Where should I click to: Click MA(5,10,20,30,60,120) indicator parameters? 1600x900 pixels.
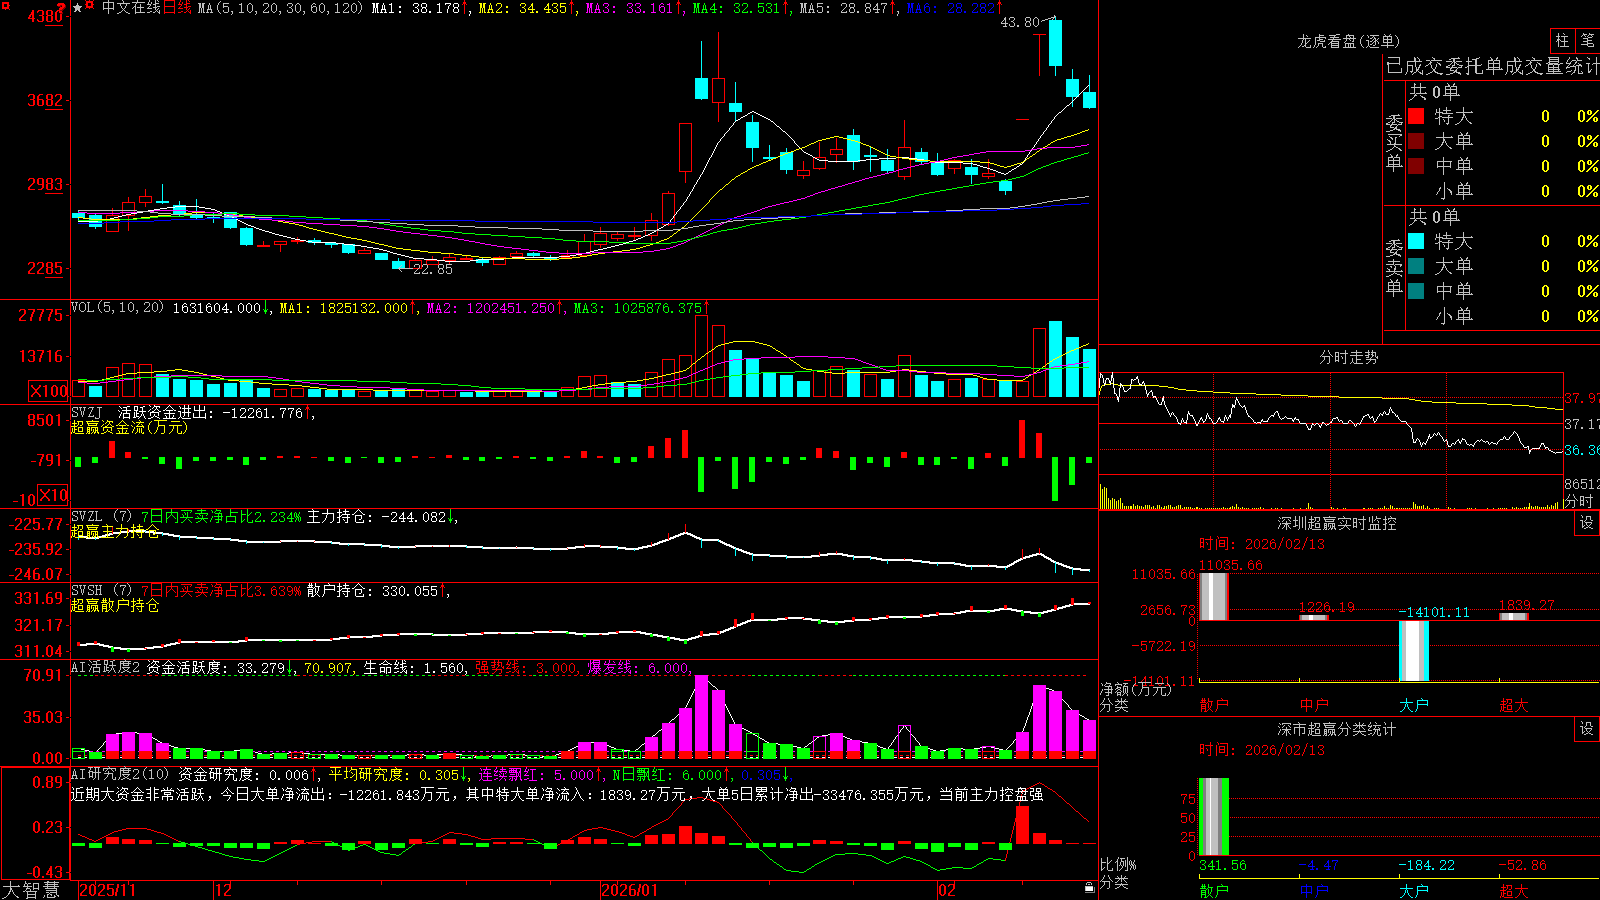click(280, 8)
